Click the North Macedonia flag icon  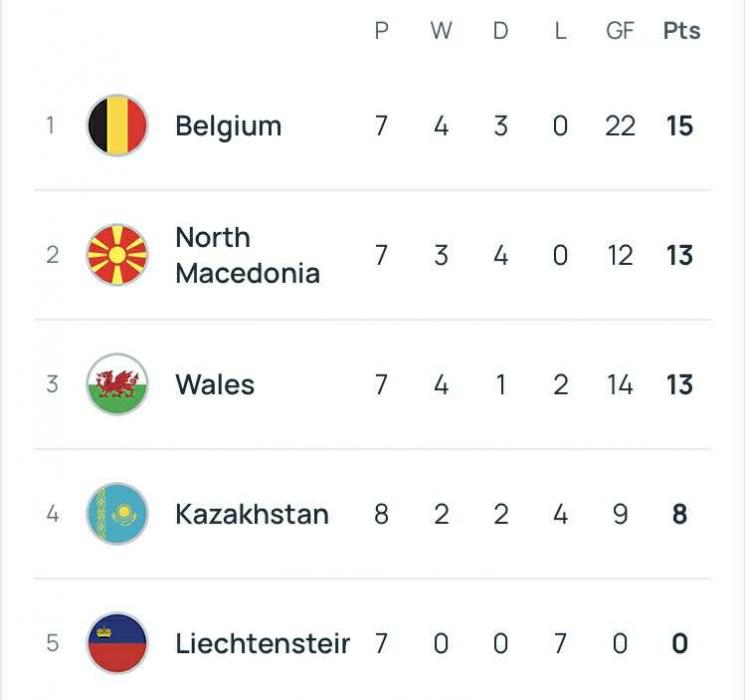click(118, 255)
